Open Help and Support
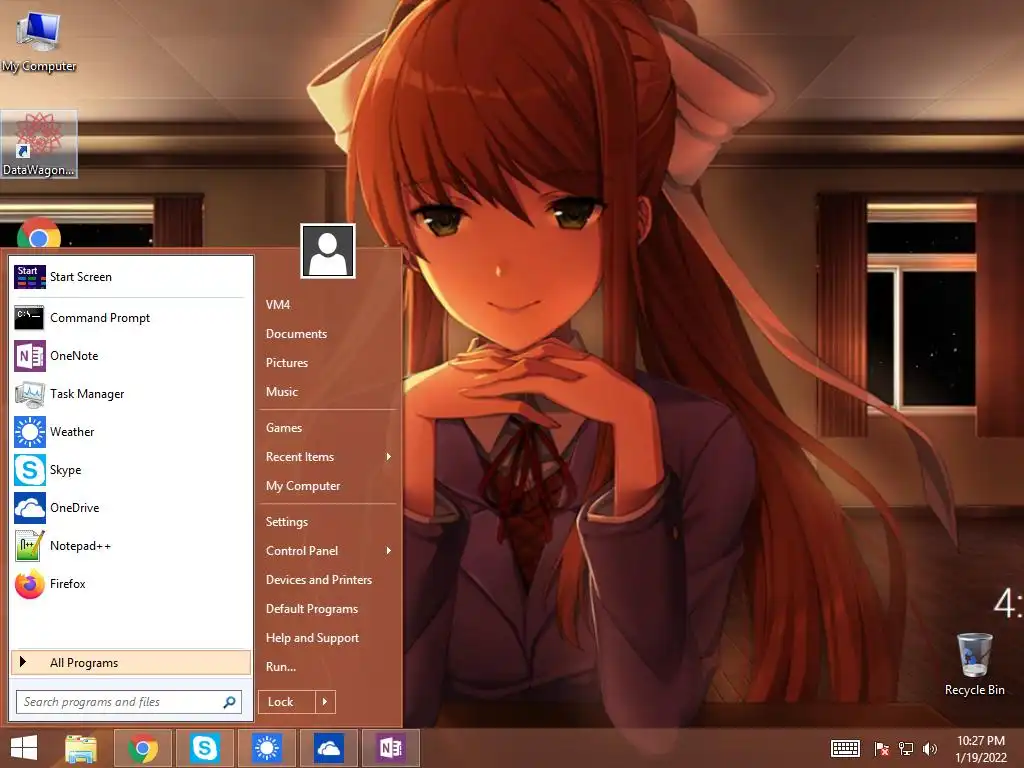The width and height of the screenshot is (1024, 768). pyautogui.click(x=312, y=638)
